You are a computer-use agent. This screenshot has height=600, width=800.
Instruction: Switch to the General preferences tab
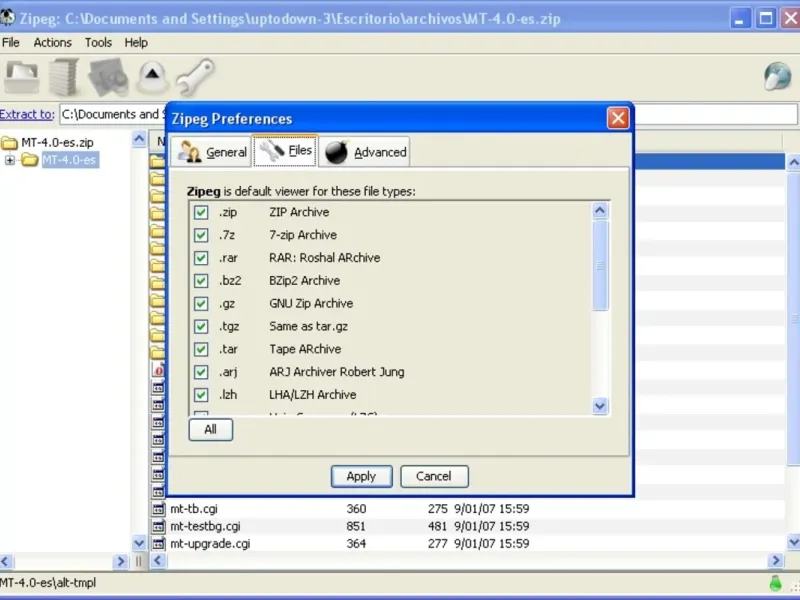211,152
